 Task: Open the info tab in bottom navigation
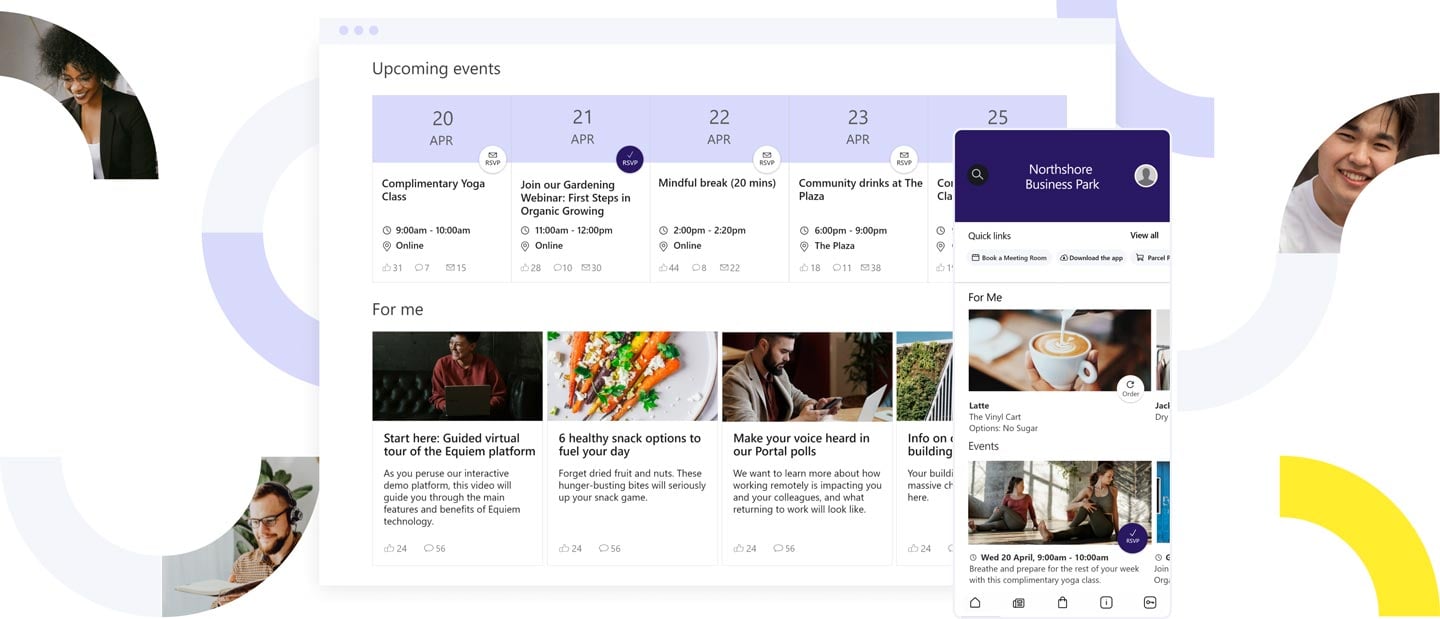(1106, 602)
